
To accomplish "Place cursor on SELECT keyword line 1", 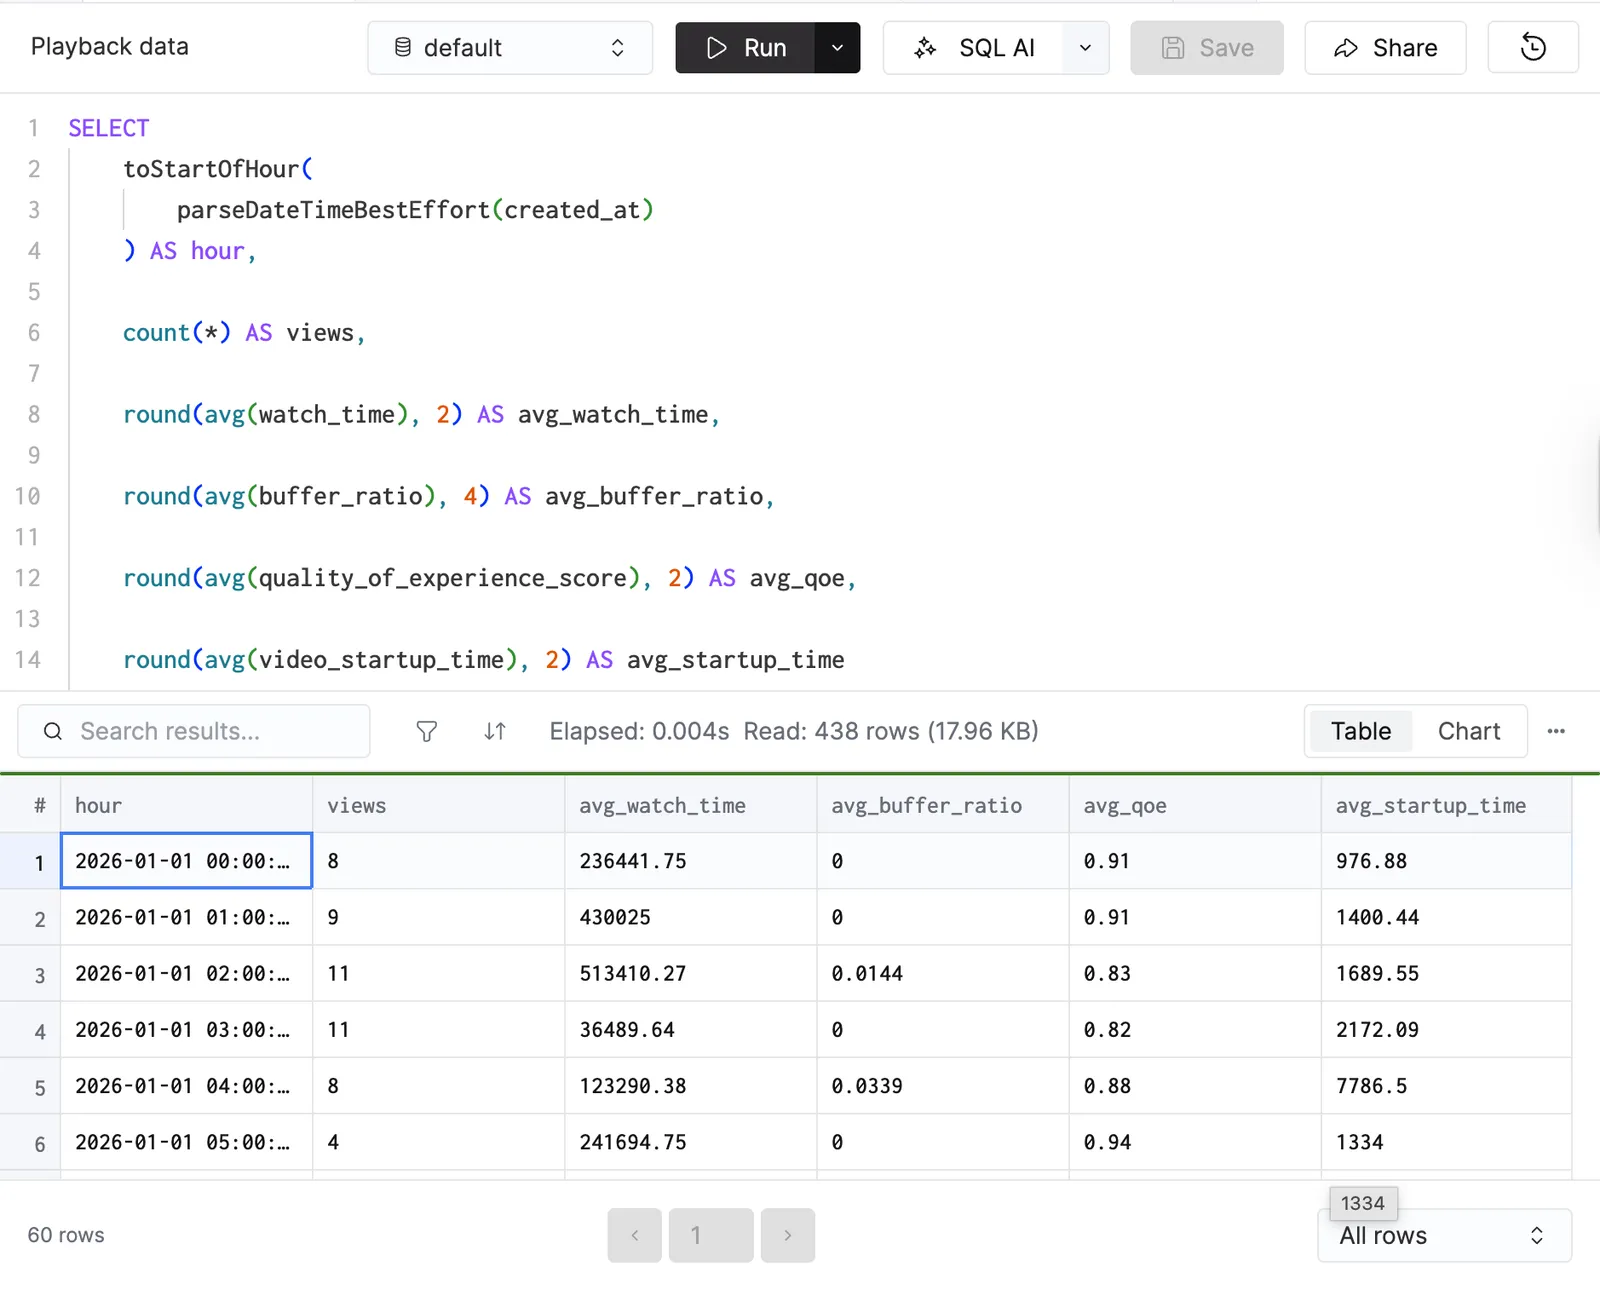I will tap(108, 128).
